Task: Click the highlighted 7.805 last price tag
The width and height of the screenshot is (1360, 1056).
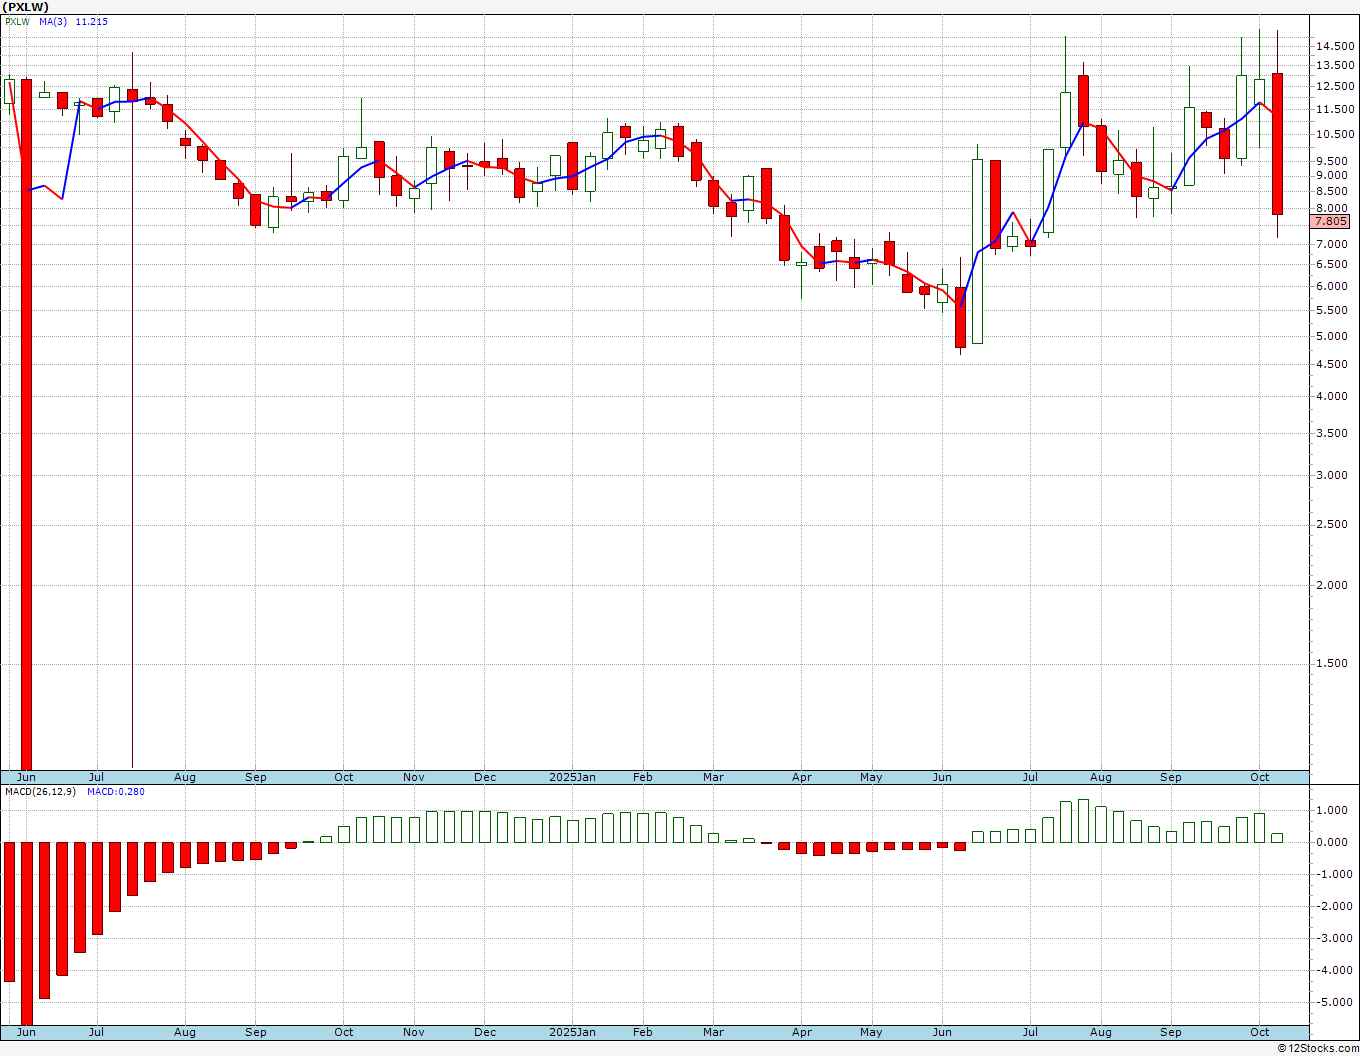Action: [1332, 222]
